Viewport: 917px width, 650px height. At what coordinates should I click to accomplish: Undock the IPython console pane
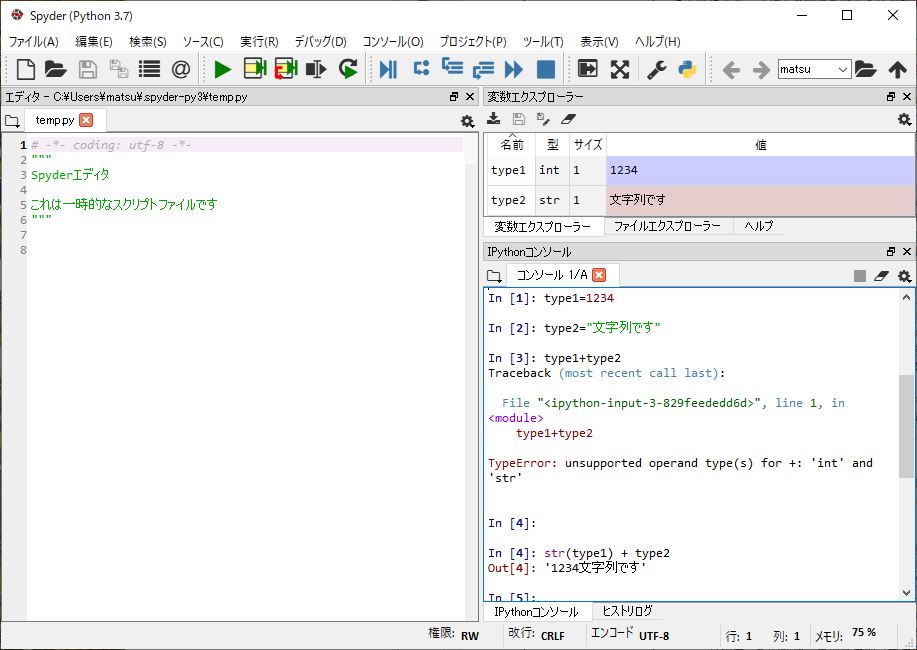click(x=891, y=252)
